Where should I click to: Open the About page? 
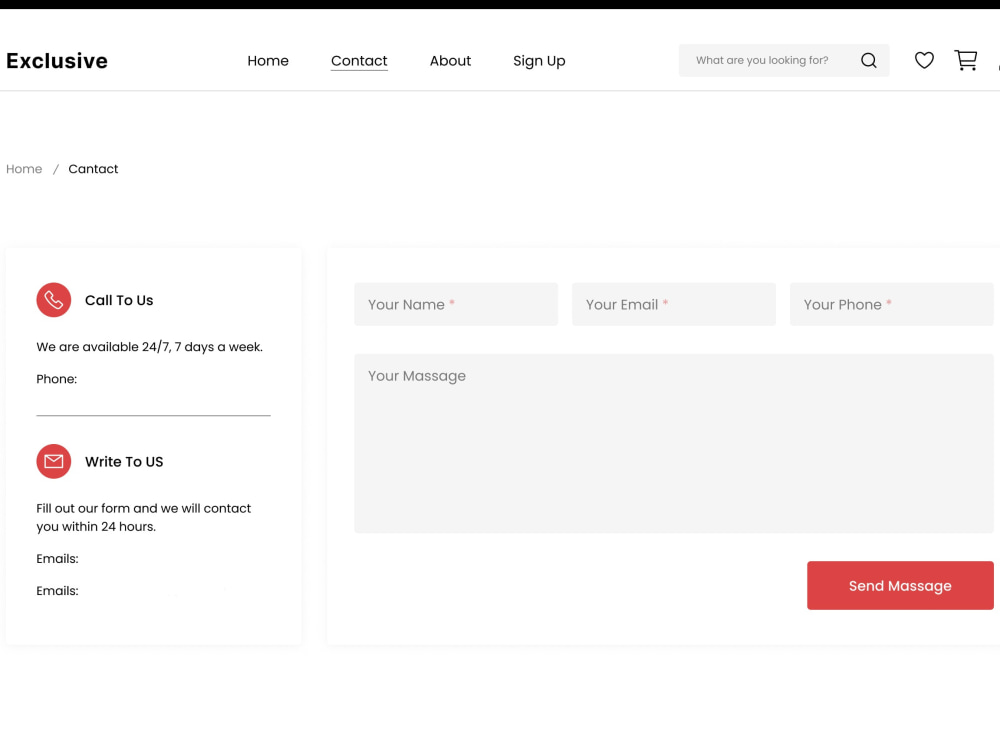coord(450,60)
